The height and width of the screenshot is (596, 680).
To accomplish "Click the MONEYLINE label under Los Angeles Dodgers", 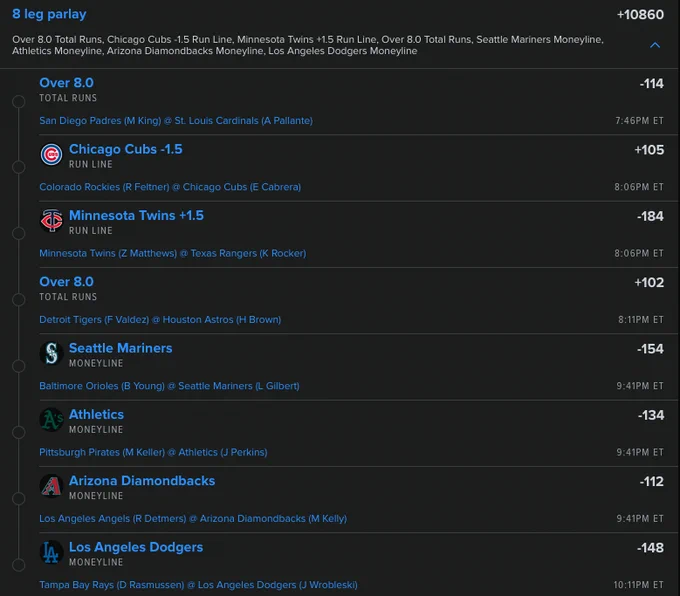I will [96, 562].
